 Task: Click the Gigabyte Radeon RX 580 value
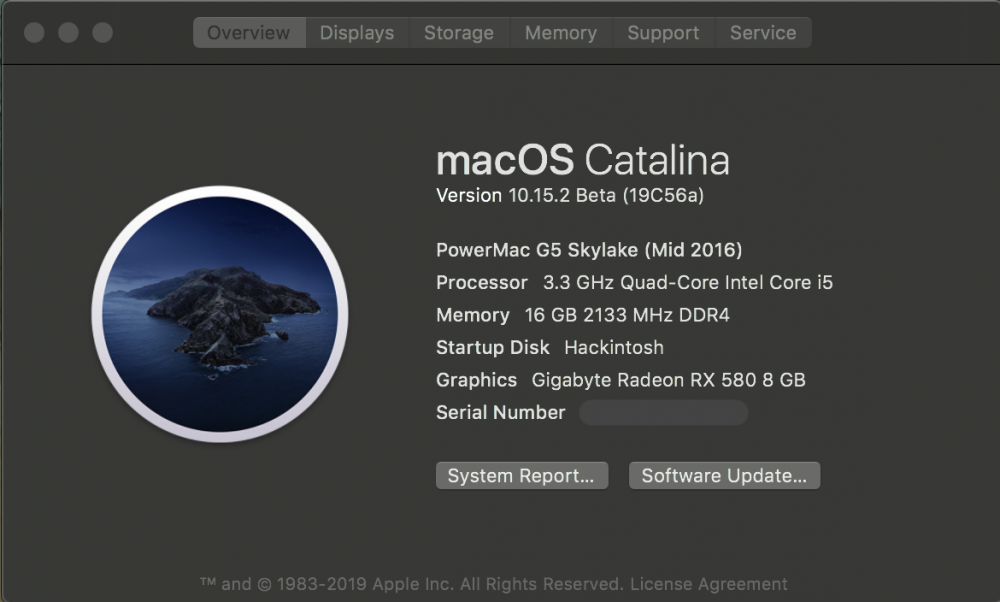click(x=668, y=380)
